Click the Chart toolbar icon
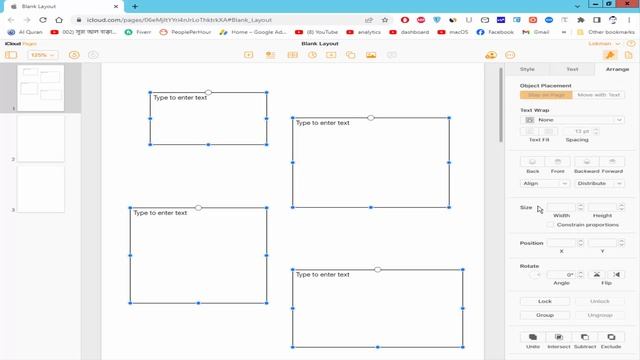This screenshot has height=360, width=640. tap(312, 55)
